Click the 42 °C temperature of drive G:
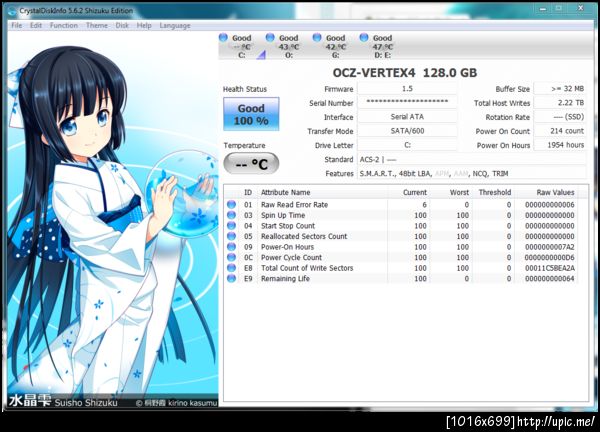600x432 pixels. 336,47
